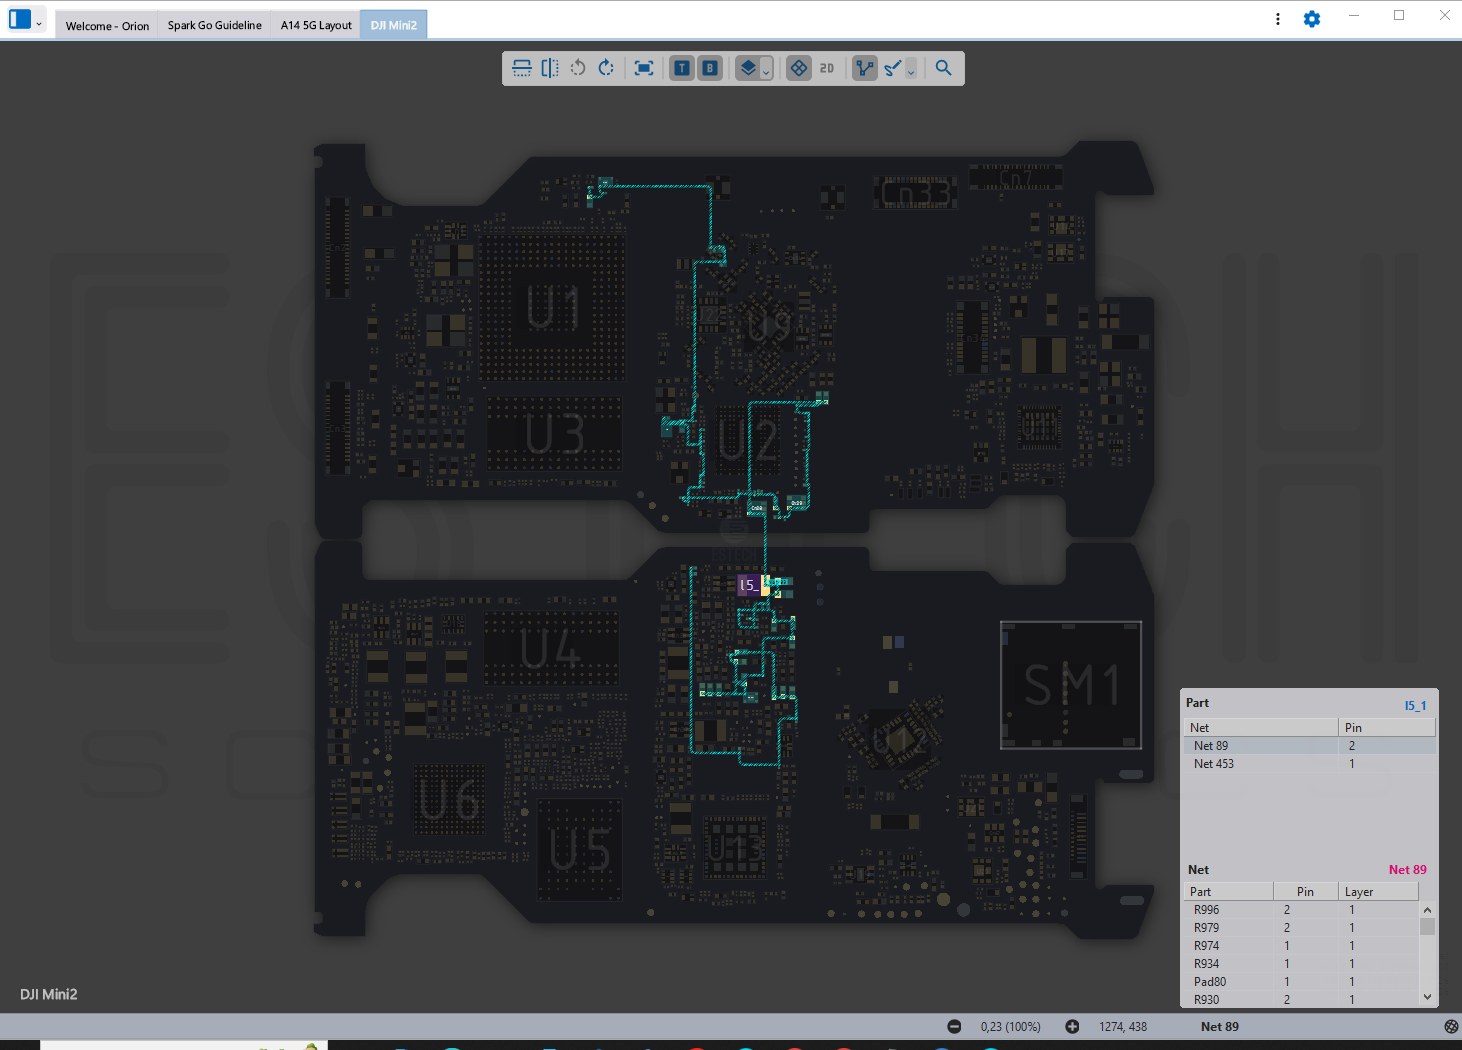Select the U1 chip on board

(553, 307)
